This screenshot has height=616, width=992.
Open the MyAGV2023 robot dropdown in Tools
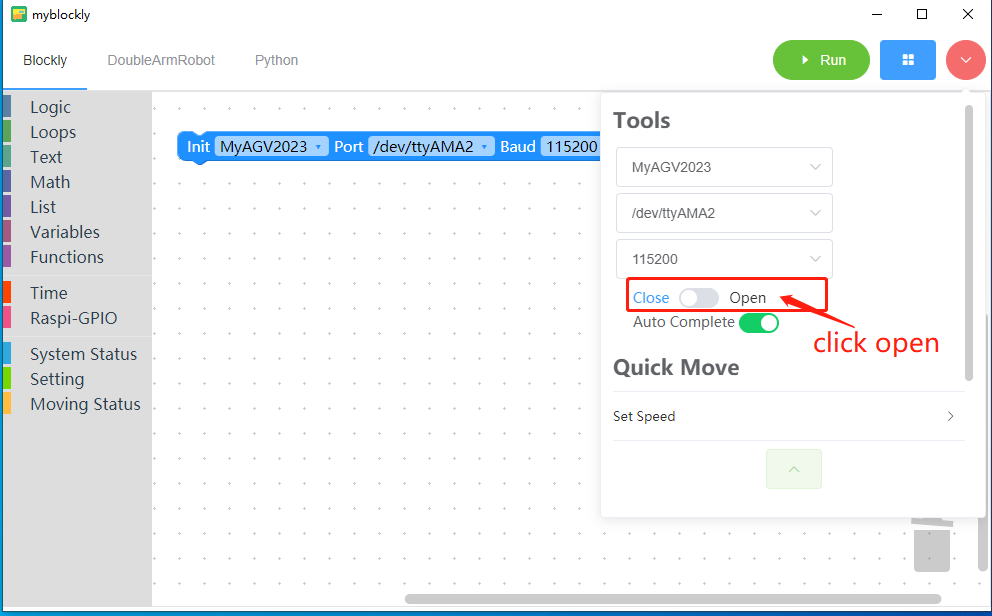tap(724, 167)
